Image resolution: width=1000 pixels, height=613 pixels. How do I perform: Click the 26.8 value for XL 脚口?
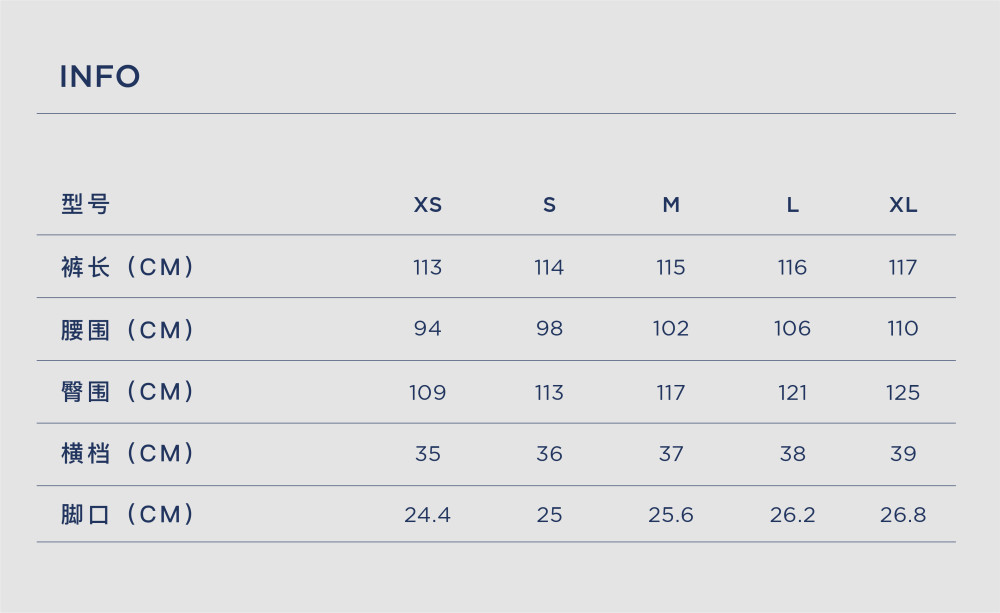(903, 515)
